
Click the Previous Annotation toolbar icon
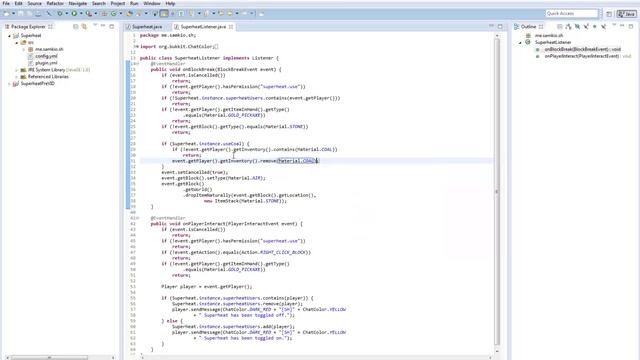click(x=206, y=13)
